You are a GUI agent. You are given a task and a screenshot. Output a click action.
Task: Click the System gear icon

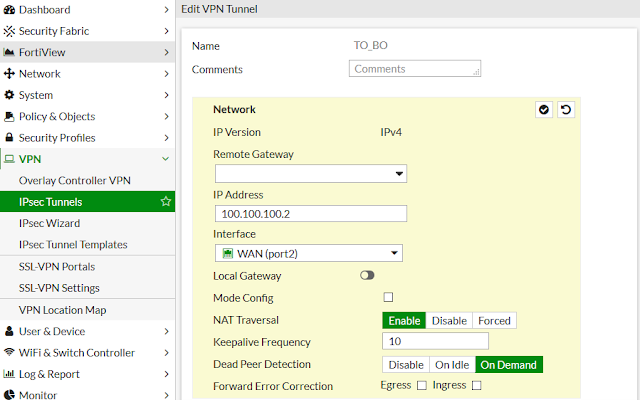pyautogui.click(x=9, y=95)
